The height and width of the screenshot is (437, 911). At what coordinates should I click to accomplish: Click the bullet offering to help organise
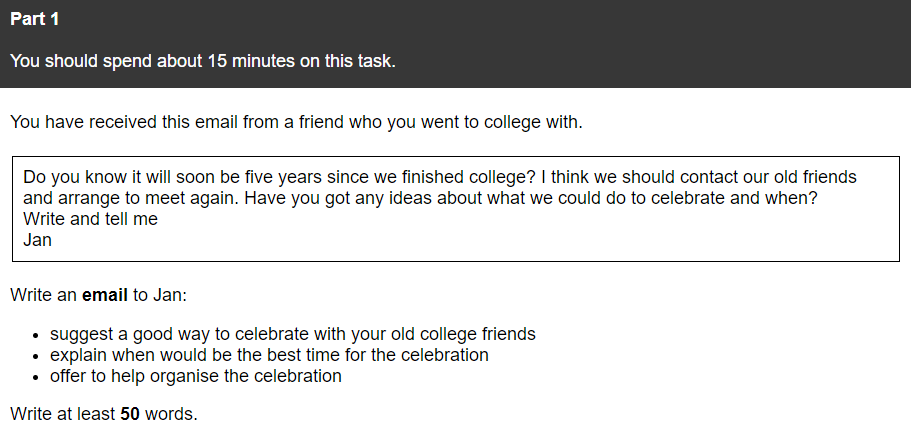click(196, 376)
